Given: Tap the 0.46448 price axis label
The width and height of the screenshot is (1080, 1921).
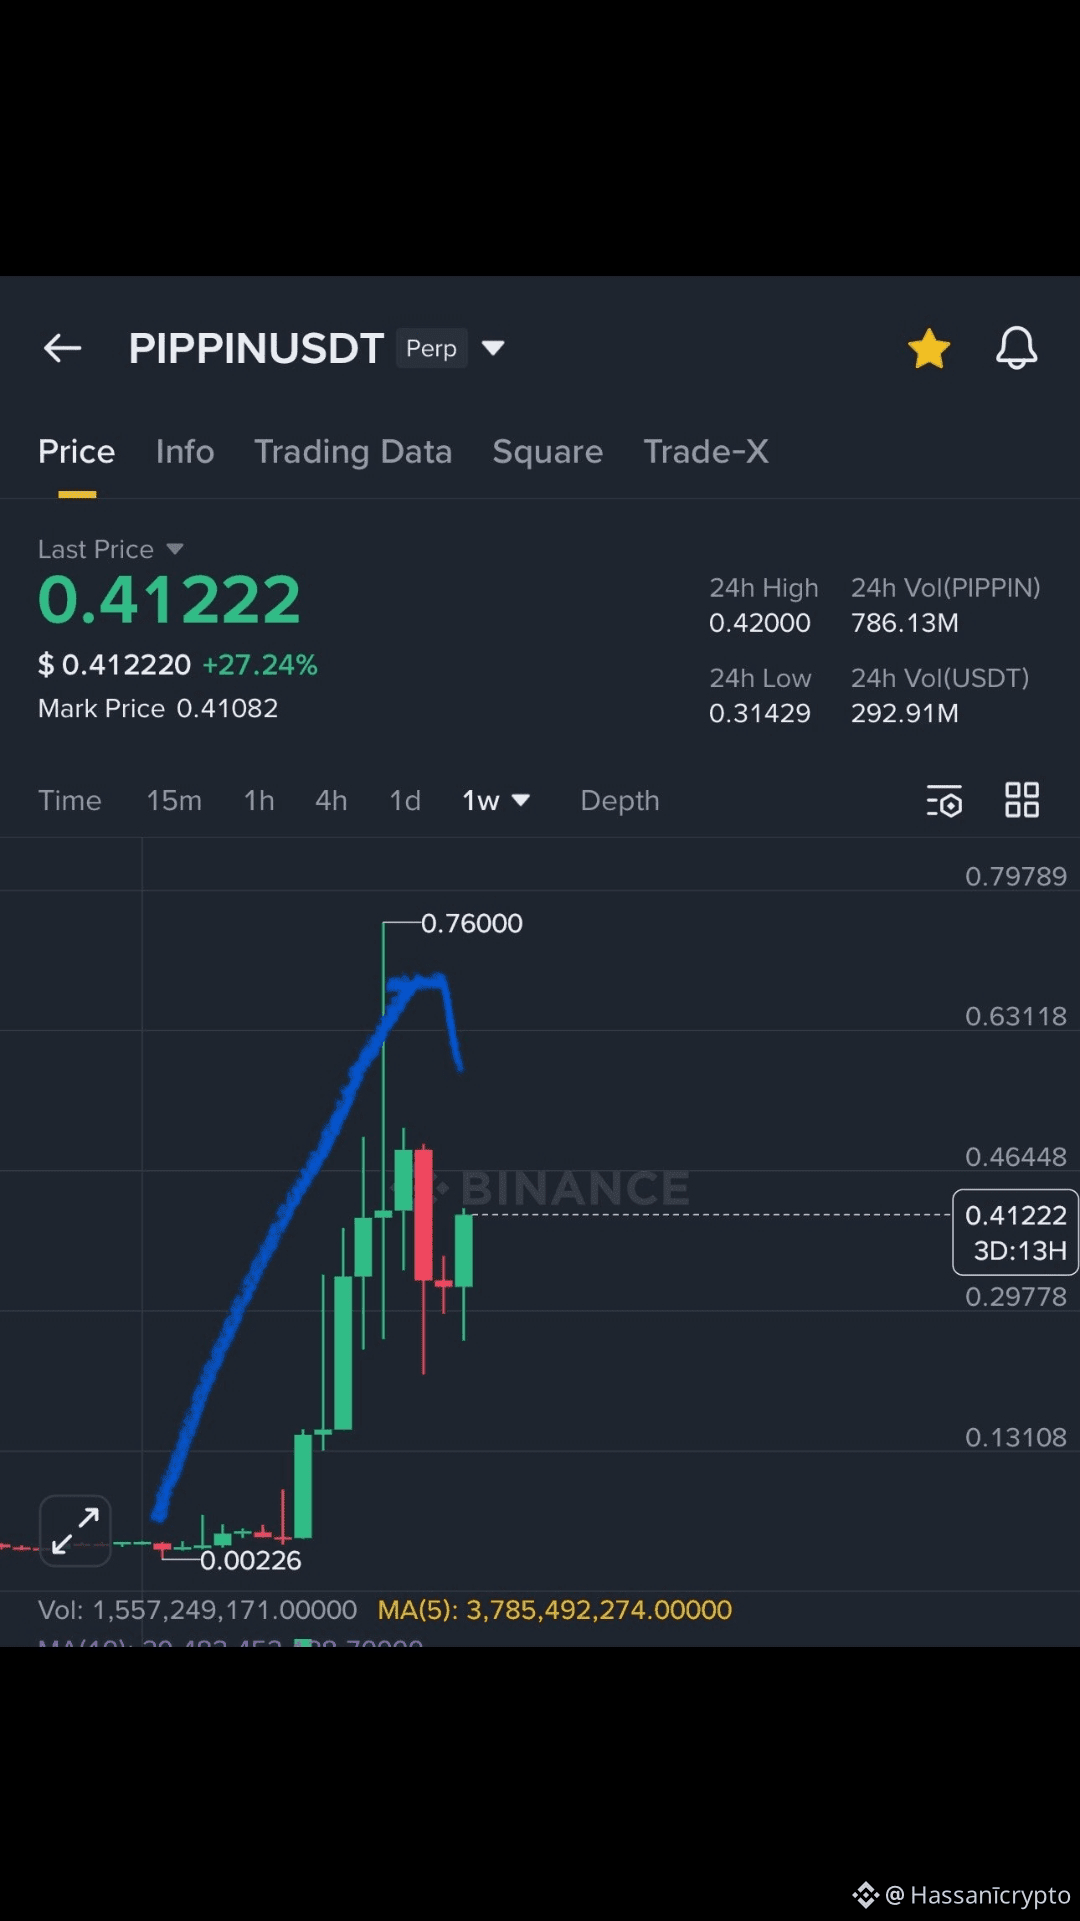Looking at the screenshot, I should coord(1016,1157).
